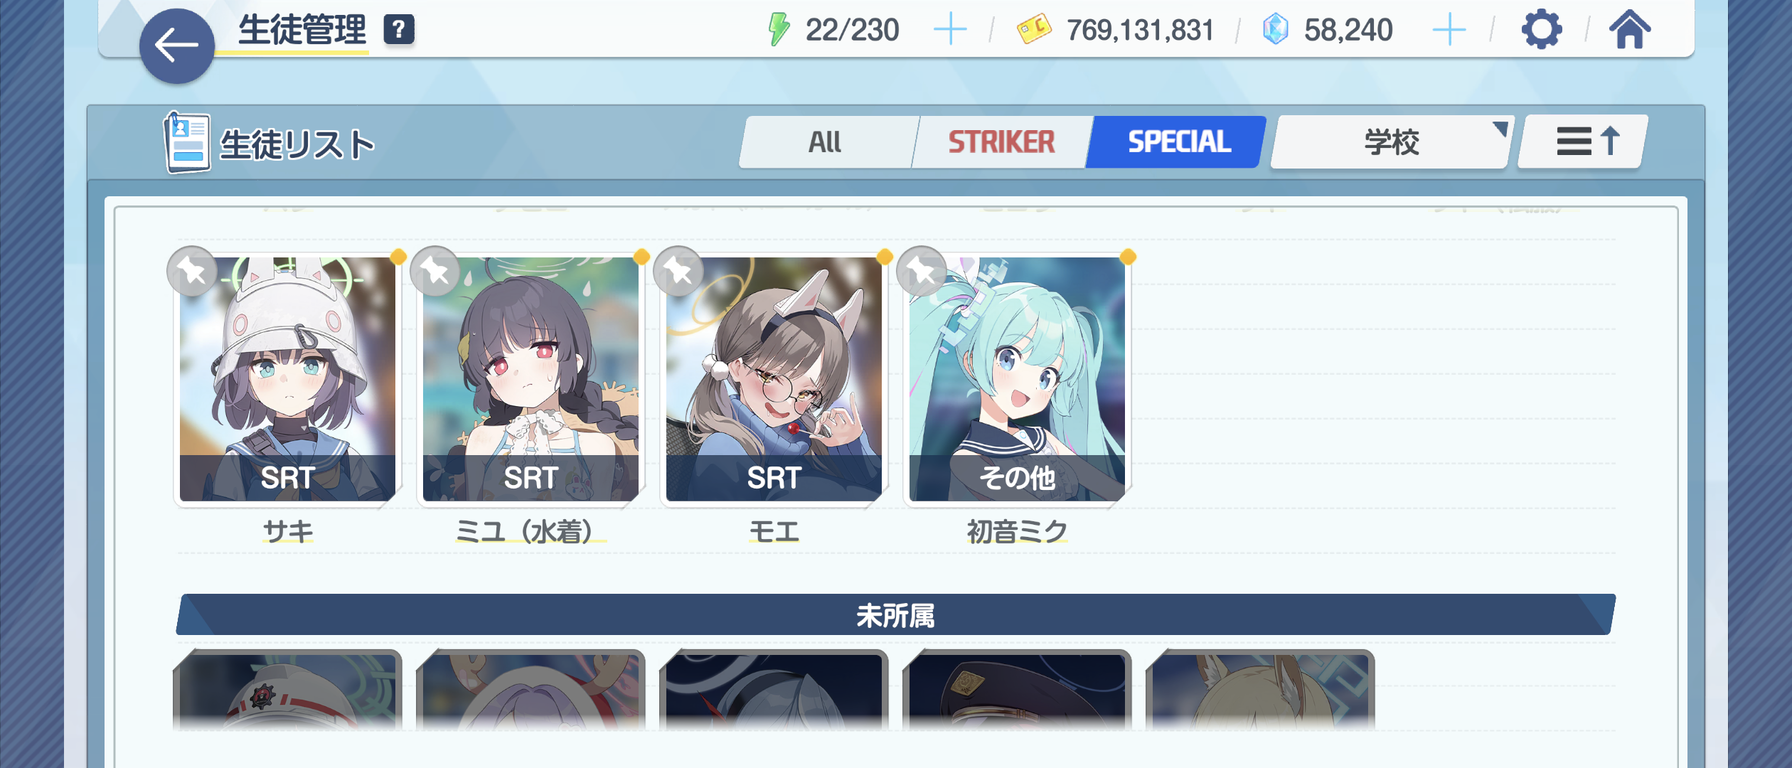
Task: Add gems via the plus icon
Action: [1448, 30]
